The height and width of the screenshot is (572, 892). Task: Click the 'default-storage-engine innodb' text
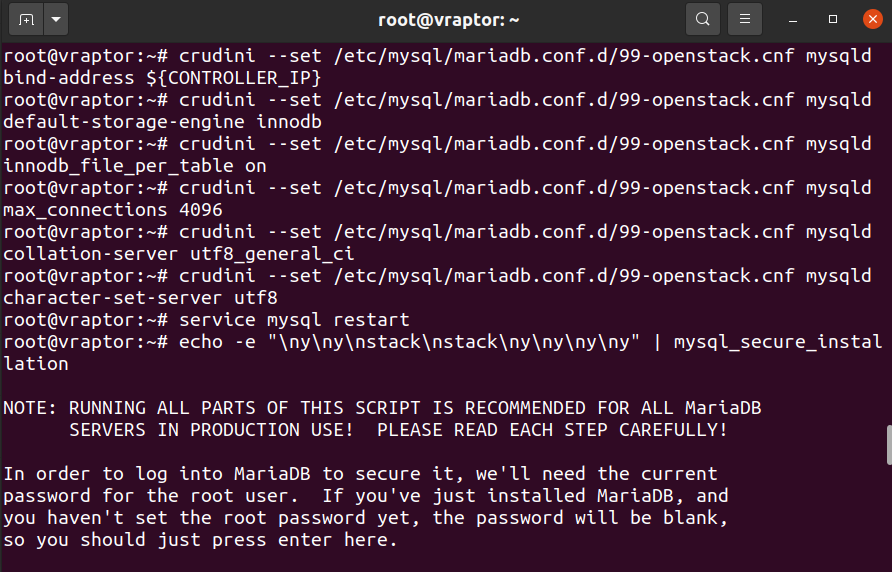162,122
